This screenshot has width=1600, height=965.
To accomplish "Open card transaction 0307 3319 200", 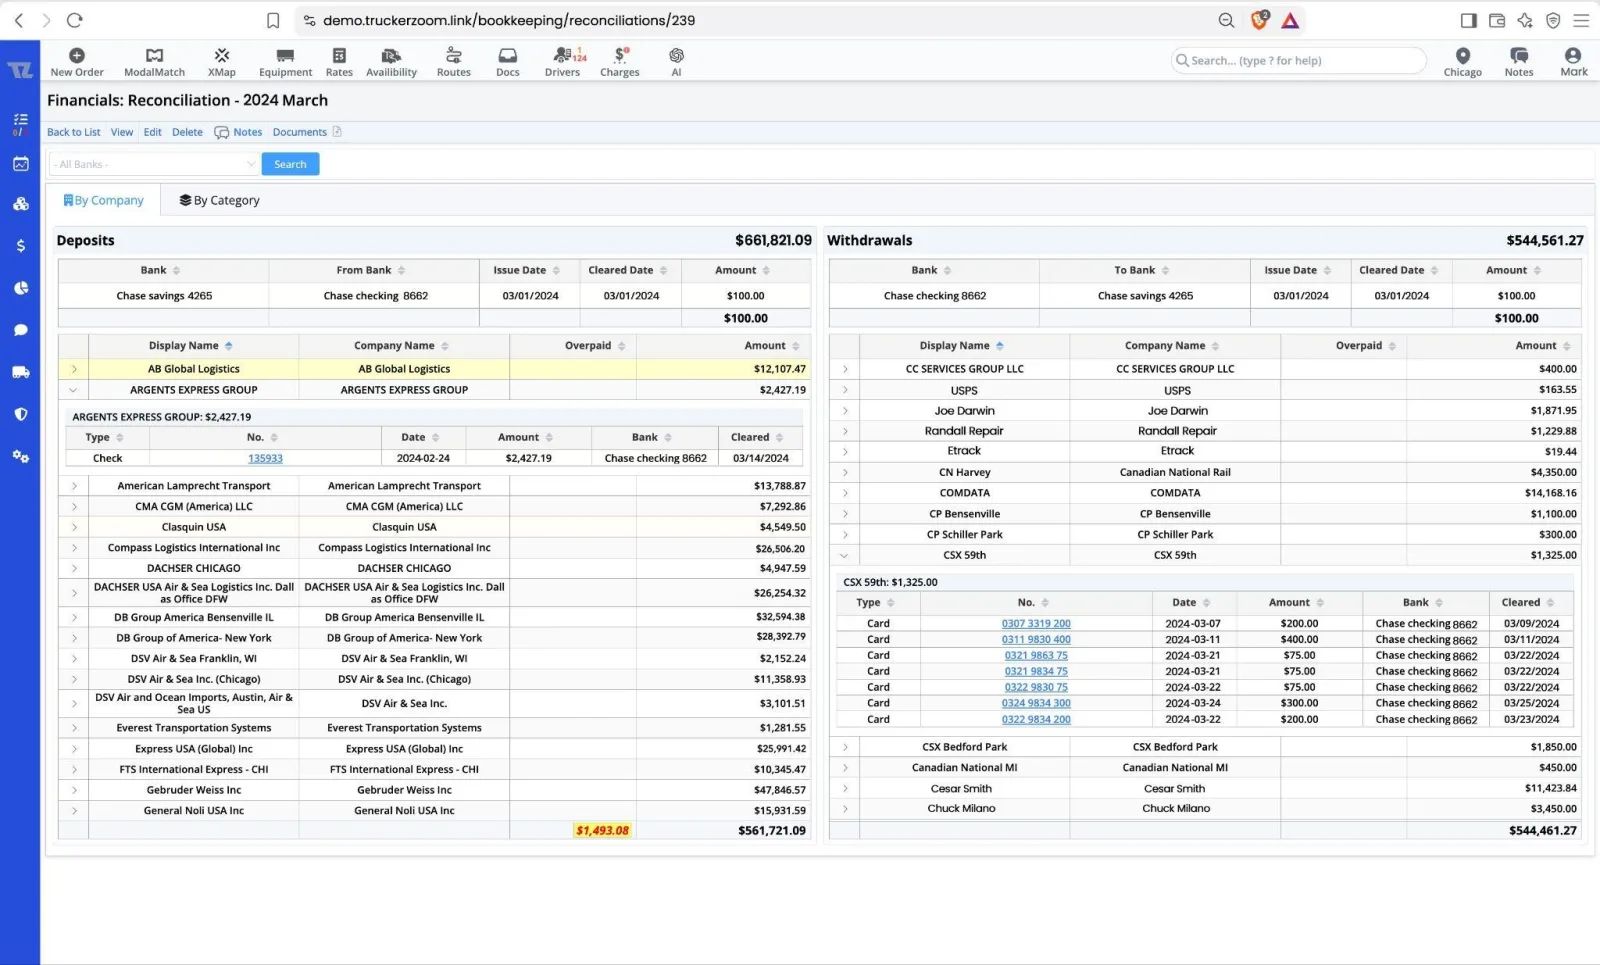I will pos(1036,624).
